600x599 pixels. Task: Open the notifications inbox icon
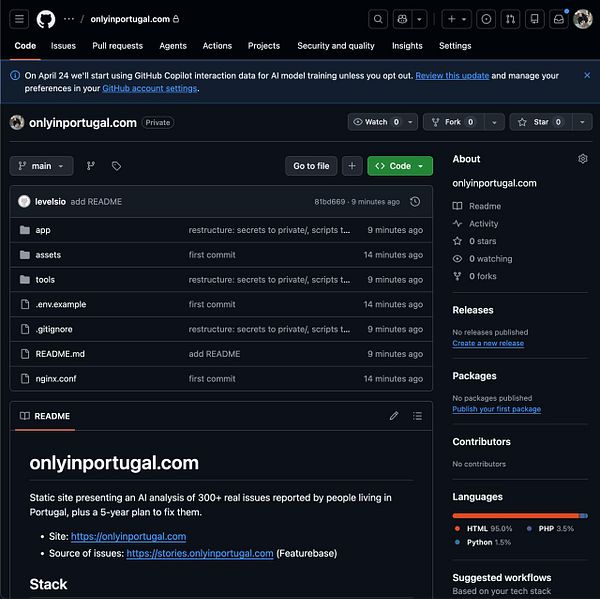coord(559,19)
